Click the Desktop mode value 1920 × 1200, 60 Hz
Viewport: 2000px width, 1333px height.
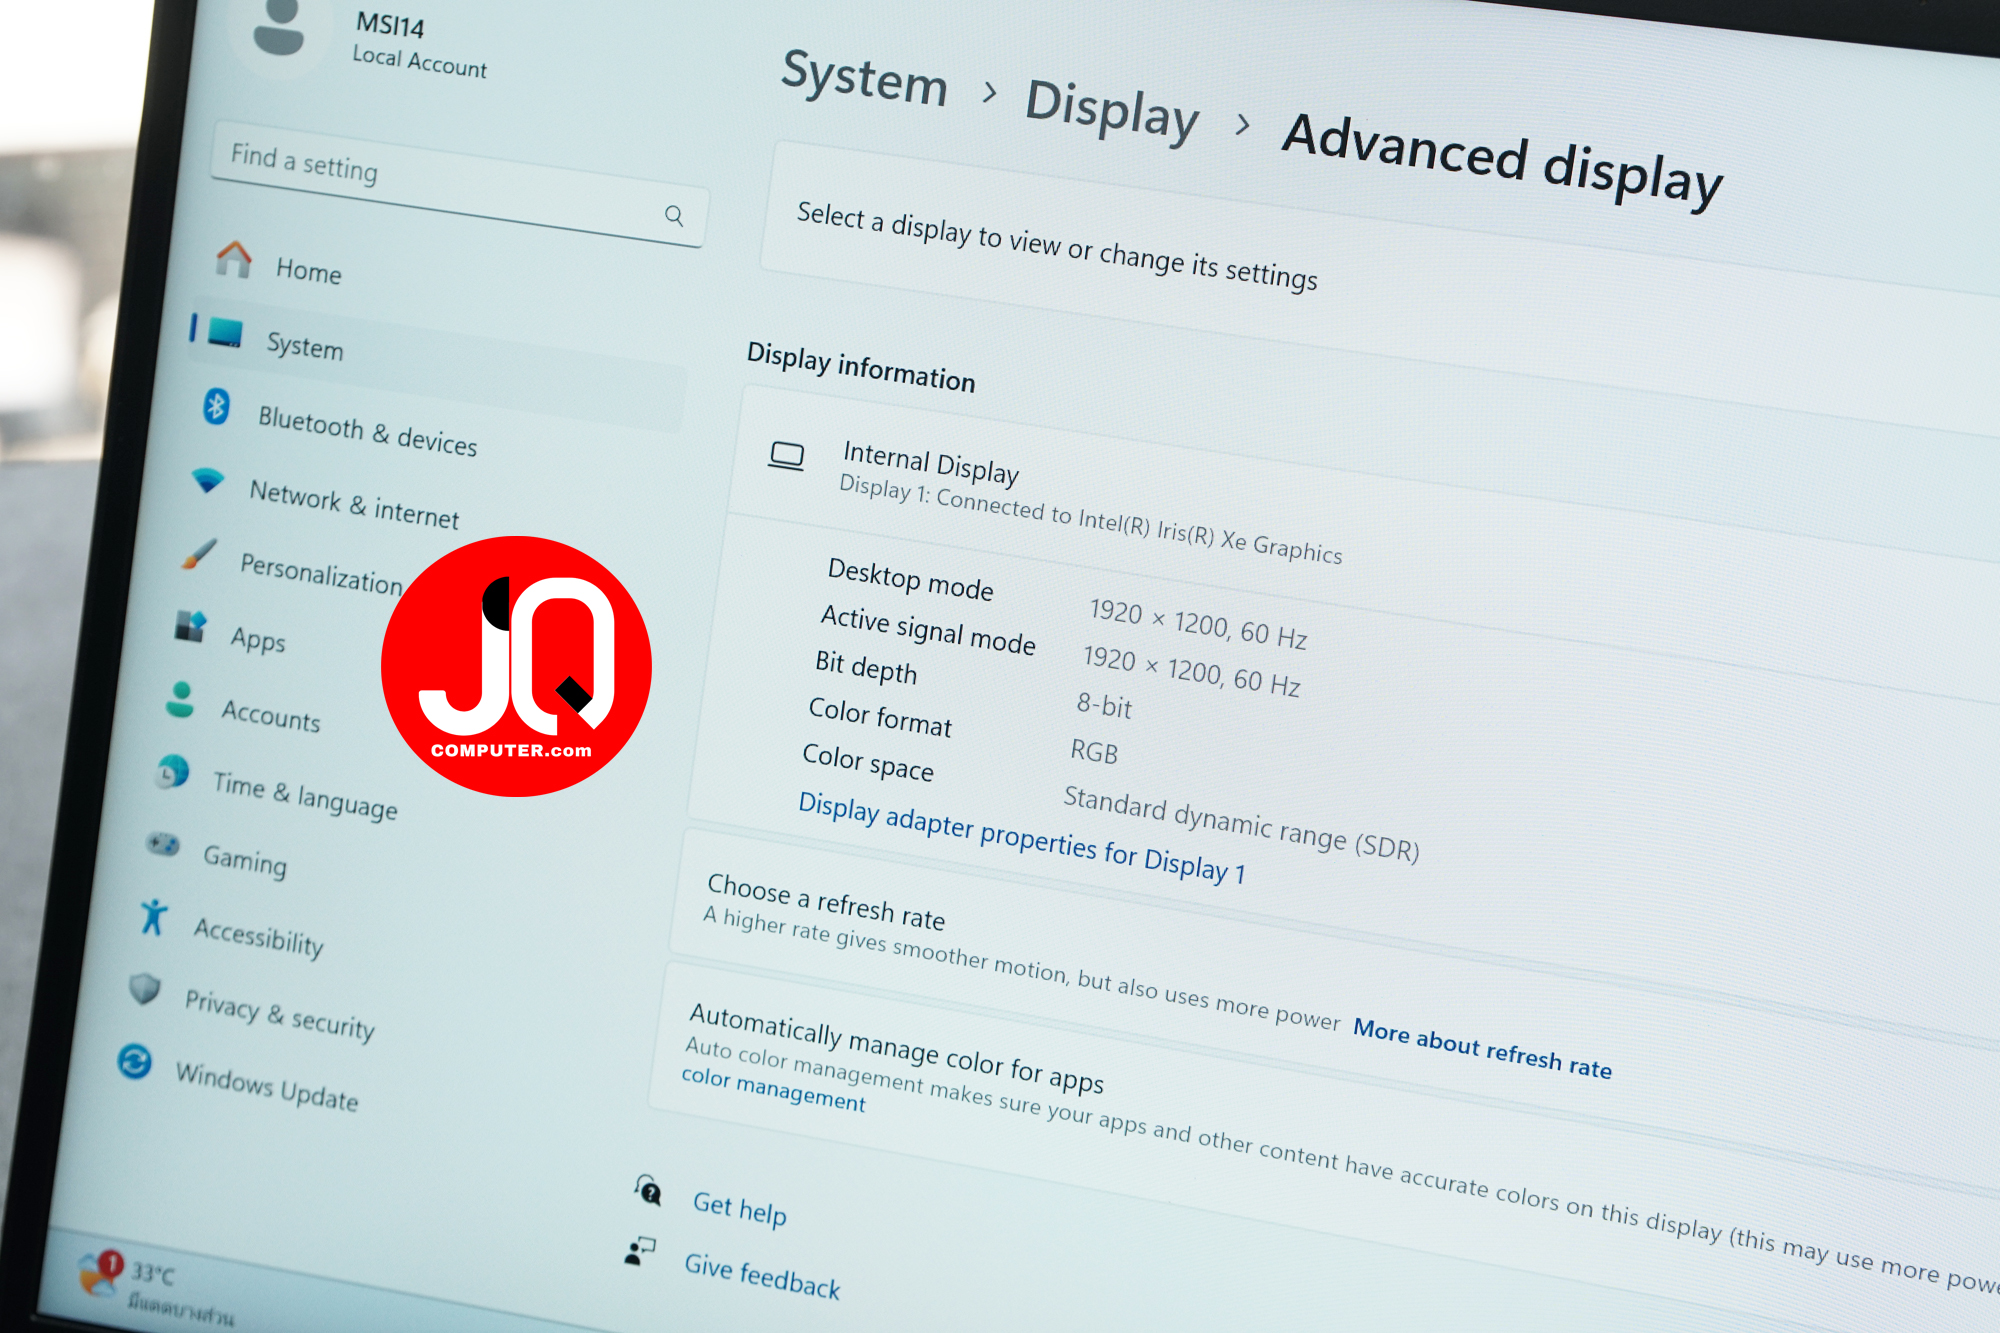(x=1198, y=623)
